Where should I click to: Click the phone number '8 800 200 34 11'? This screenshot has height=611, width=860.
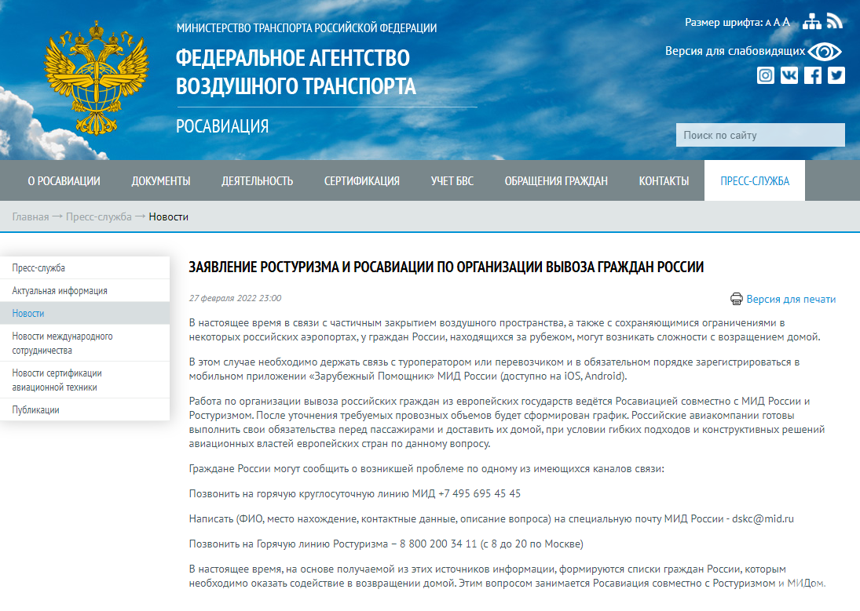(x=438, y=544)
